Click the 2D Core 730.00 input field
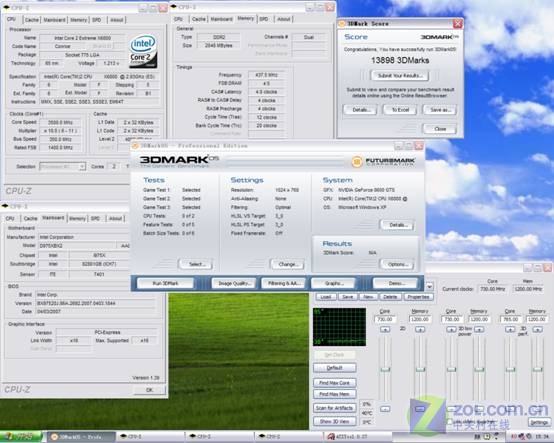Image resolution: width=554 pixels, height=443 pixels. click(x=385, y=319)
